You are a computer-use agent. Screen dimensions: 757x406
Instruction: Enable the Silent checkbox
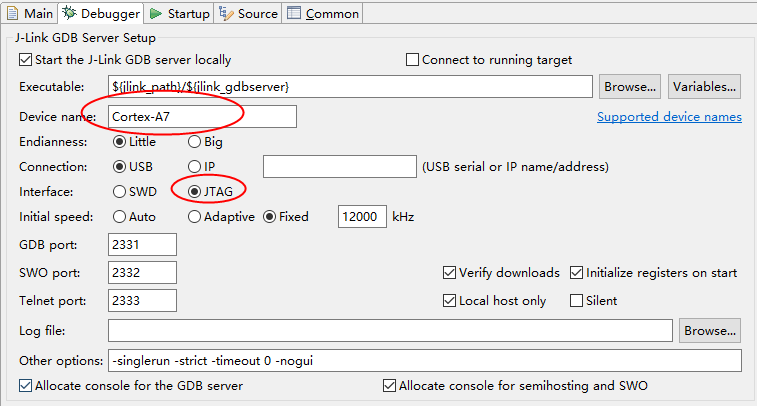(576, 300)
